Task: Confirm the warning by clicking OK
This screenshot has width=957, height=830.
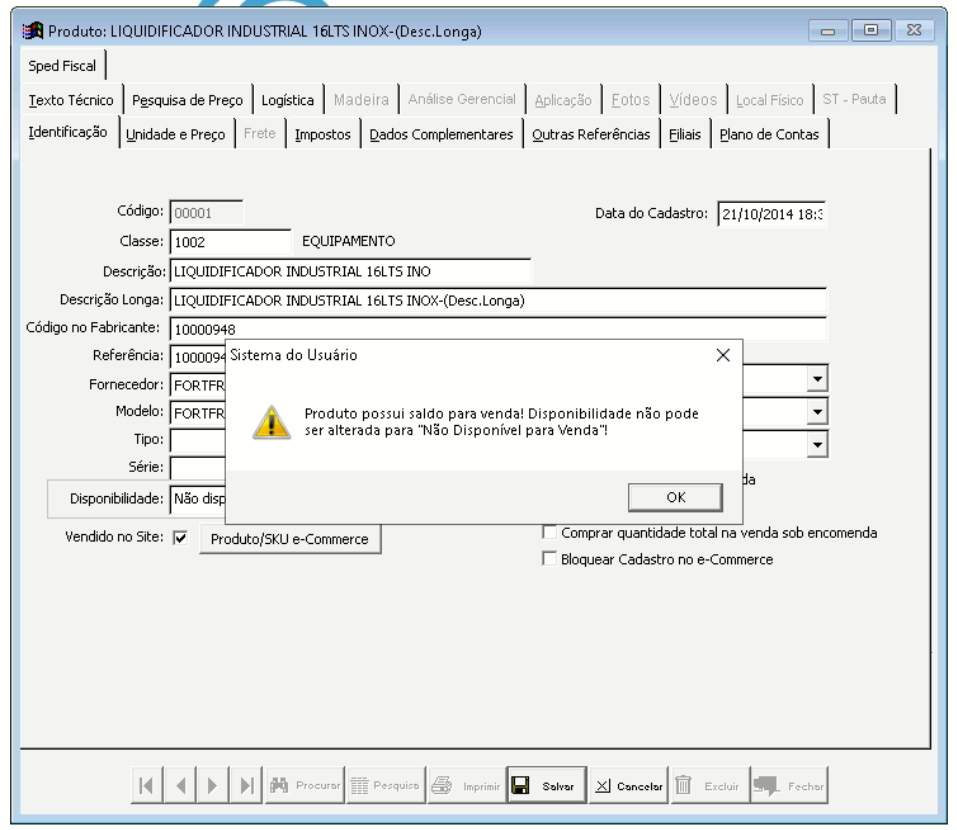Action: click(675, 497)
